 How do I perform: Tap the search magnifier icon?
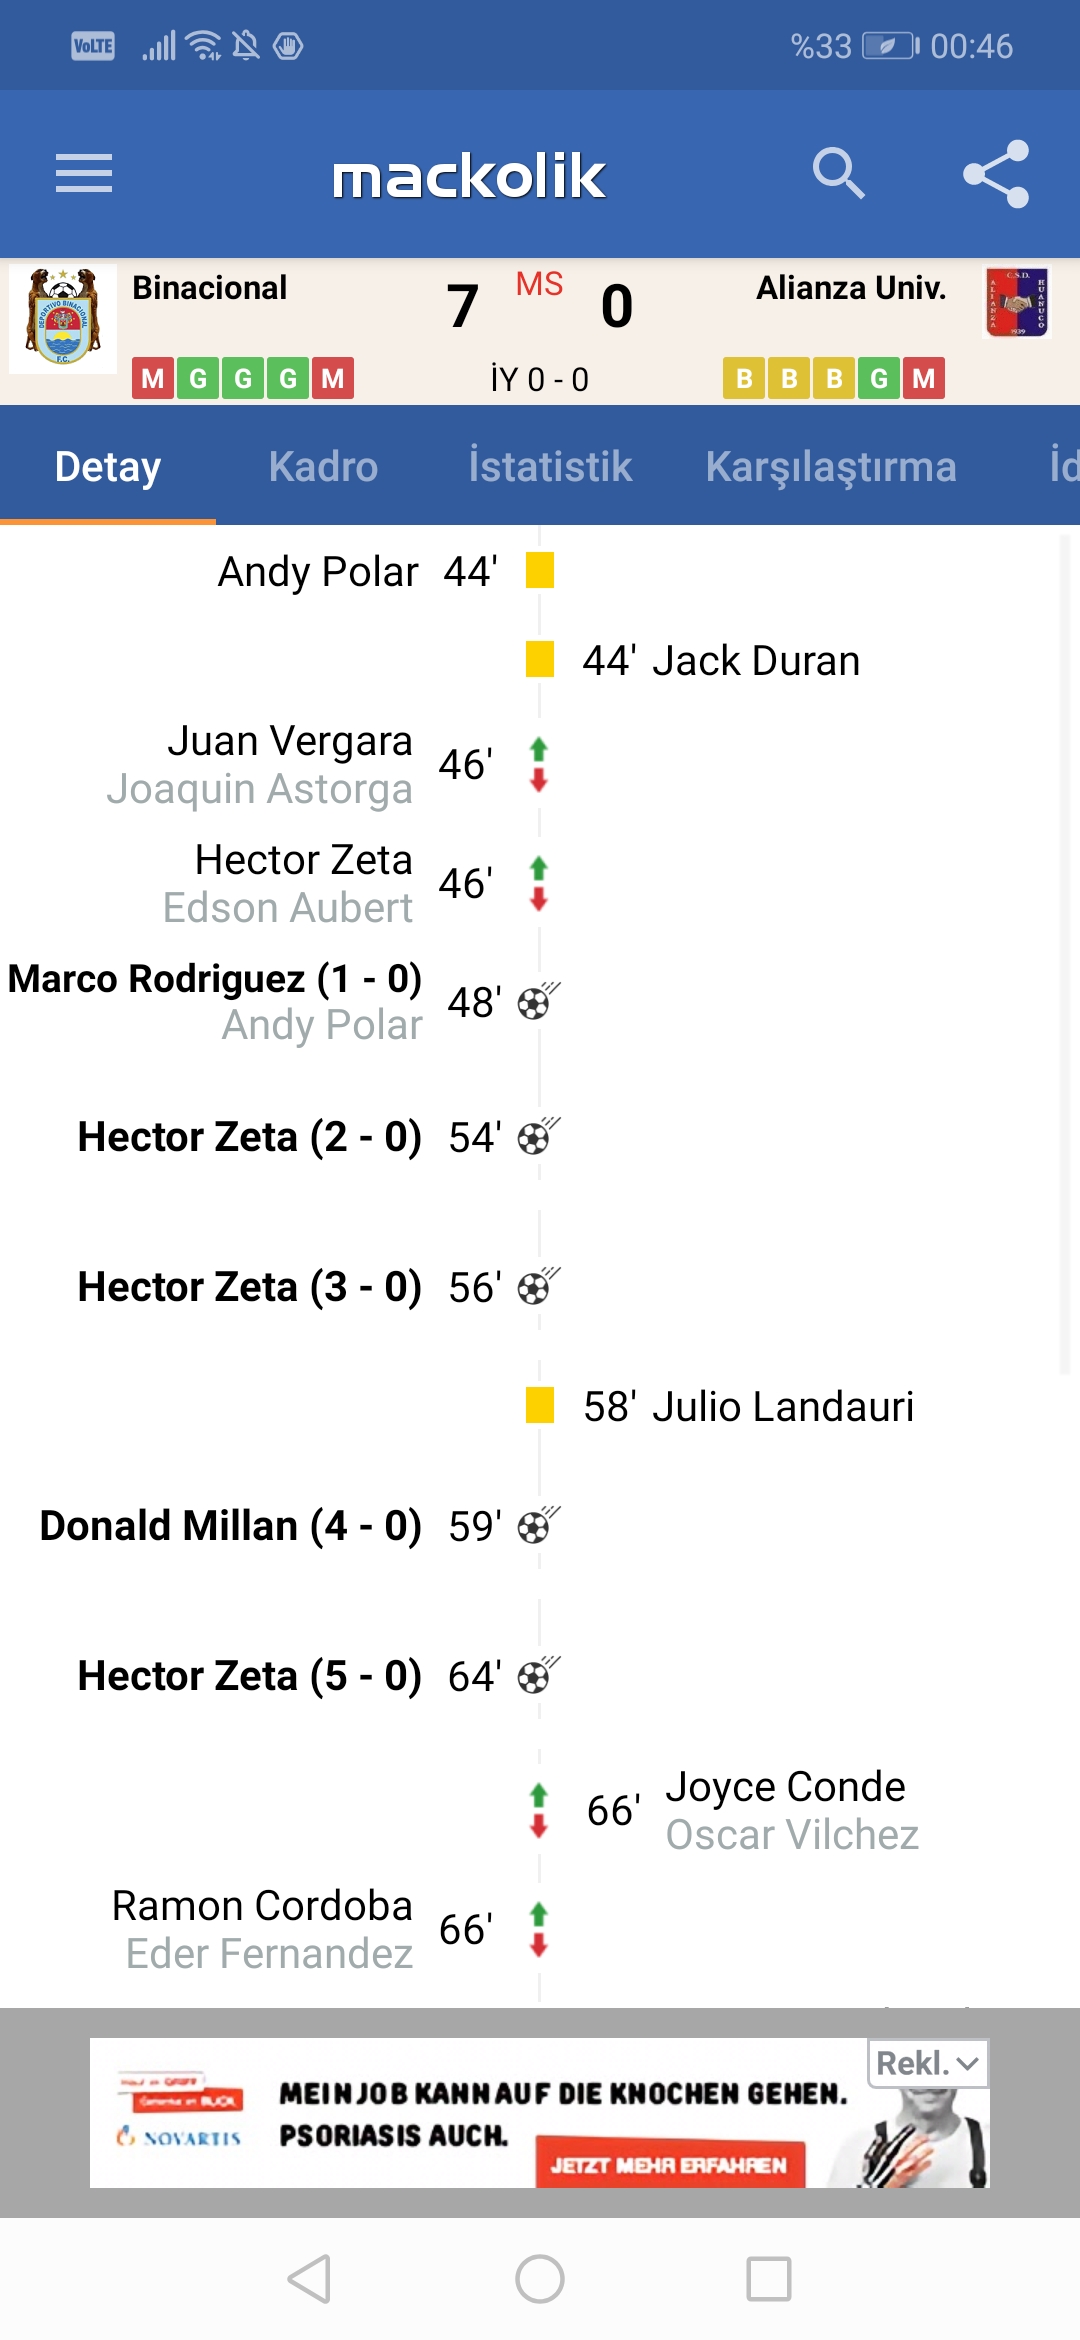(838, 174)
